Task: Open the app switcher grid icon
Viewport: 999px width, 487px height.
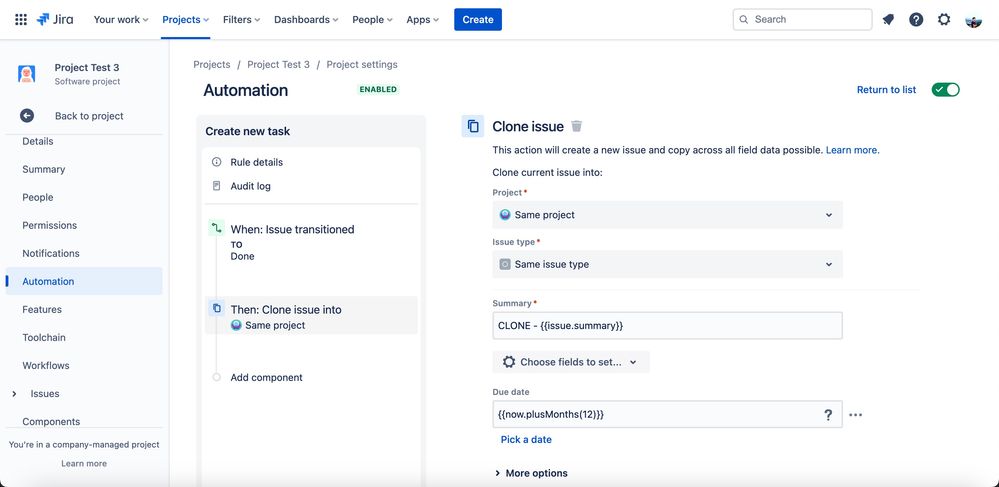Action: (x=21, y=19)
